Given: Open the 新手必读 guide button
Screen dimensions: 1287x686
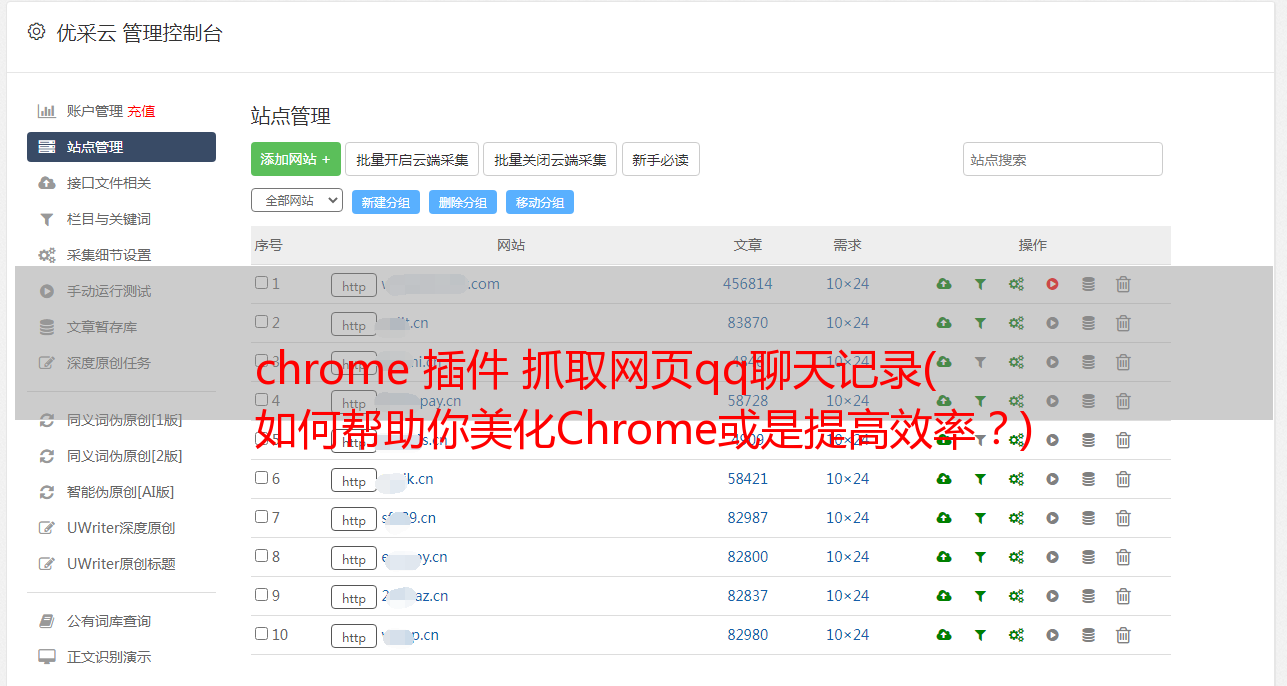Looking at the screenshot, I should pos(661,159).
